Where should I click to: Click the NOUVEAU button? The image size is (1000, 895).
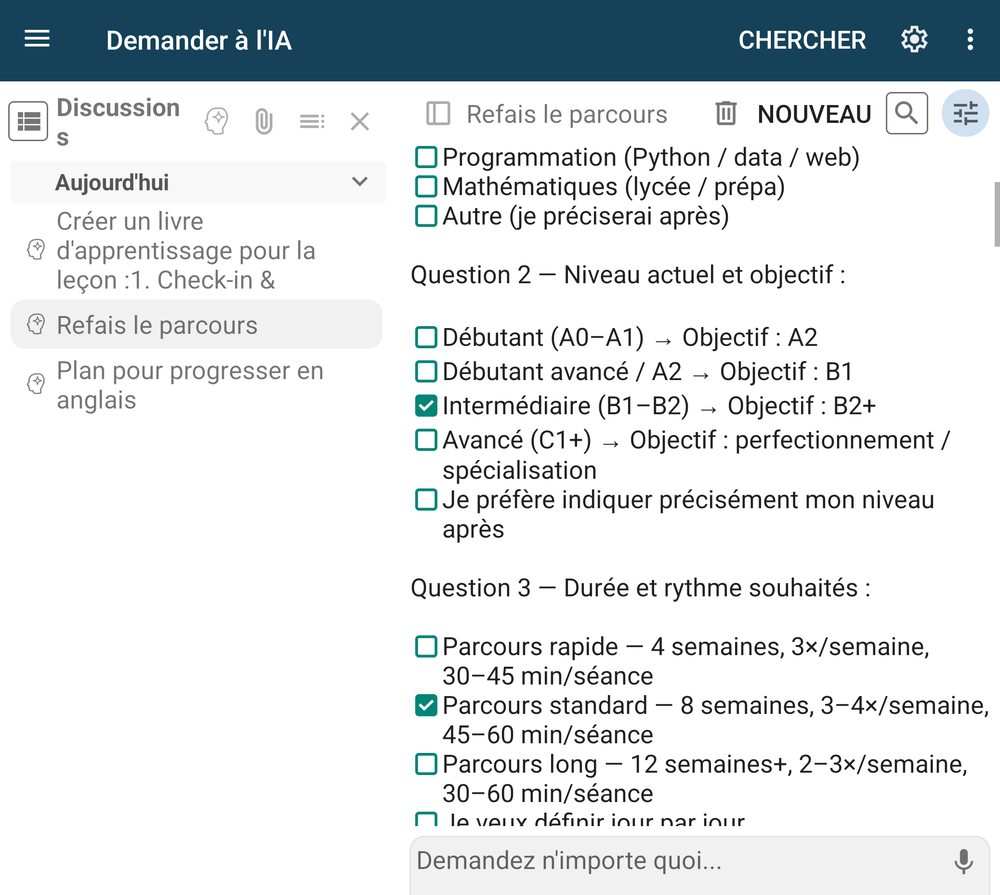(x=814, y=114)
